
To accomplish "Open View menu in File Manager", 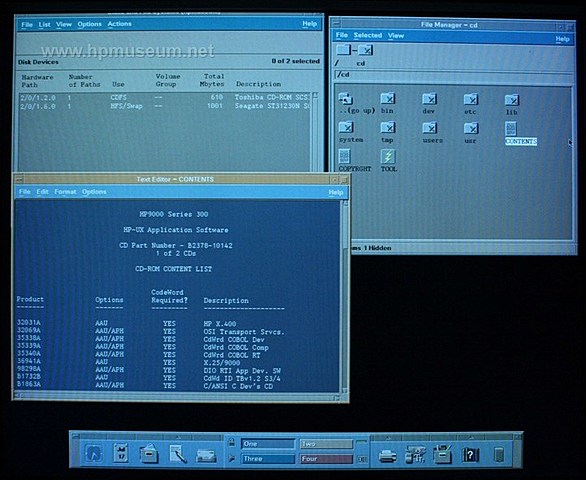I will pyautogui.click(x=396, y=36).
